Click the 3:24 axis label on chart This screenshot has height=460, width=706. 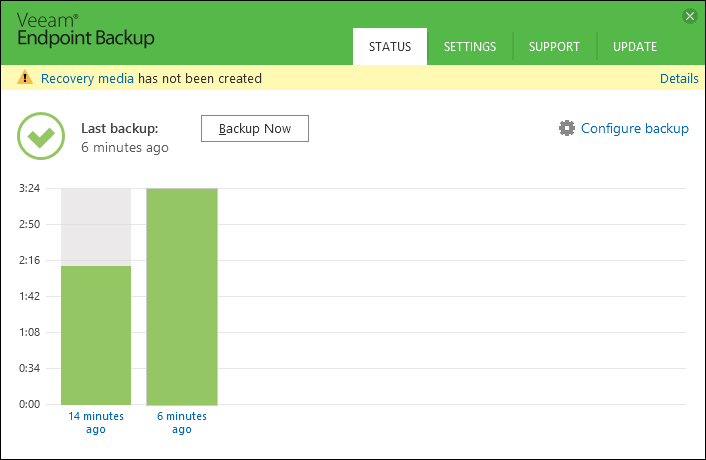29,188
